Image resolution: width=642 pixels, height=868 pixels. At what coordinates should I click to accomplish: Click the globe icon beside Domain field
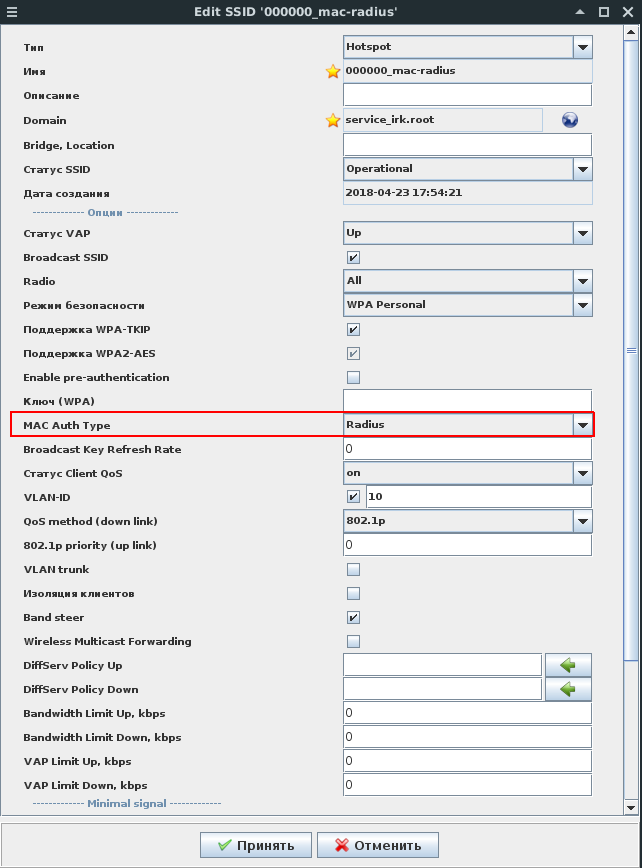point(570,120)
